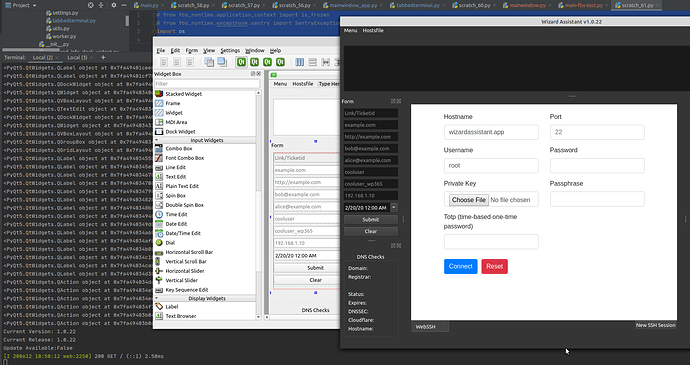
Task: Click Lay Out Horizontally toolbar icon
Action: click(300, 62)
